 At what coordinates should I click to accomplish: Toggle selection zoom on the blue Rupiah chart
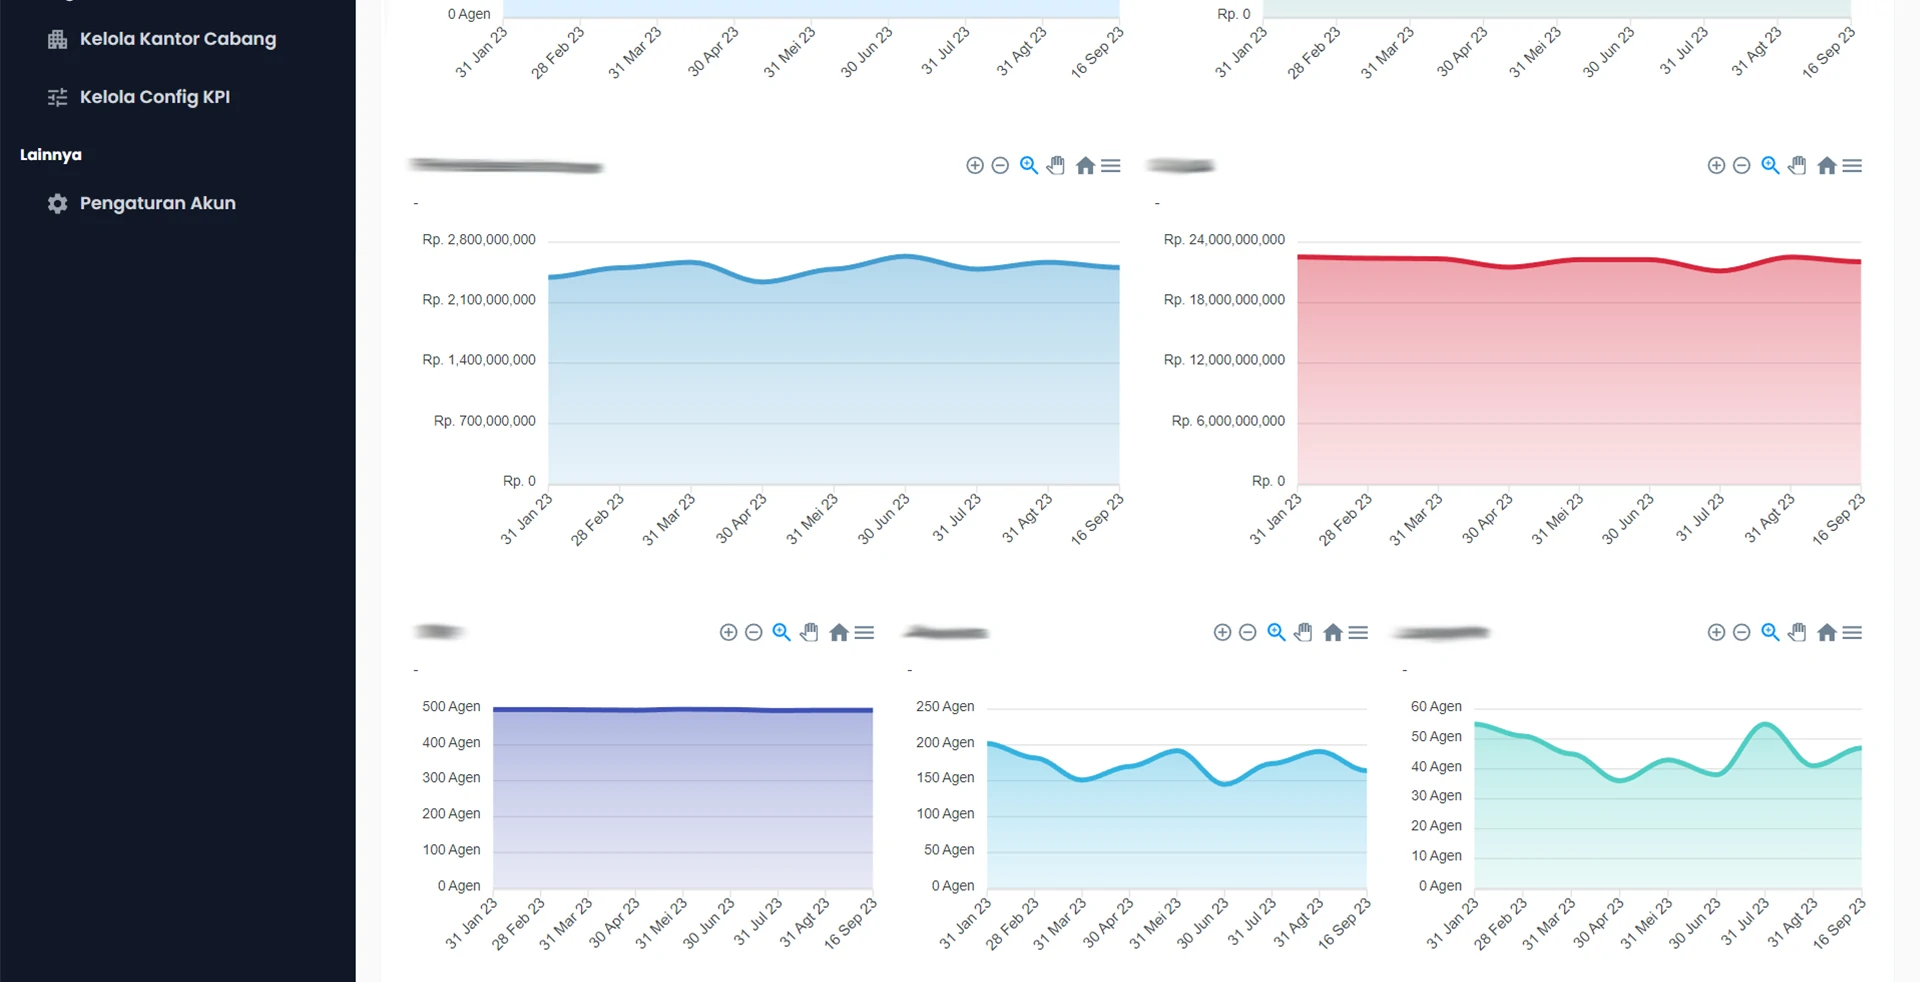(1029, 166)
